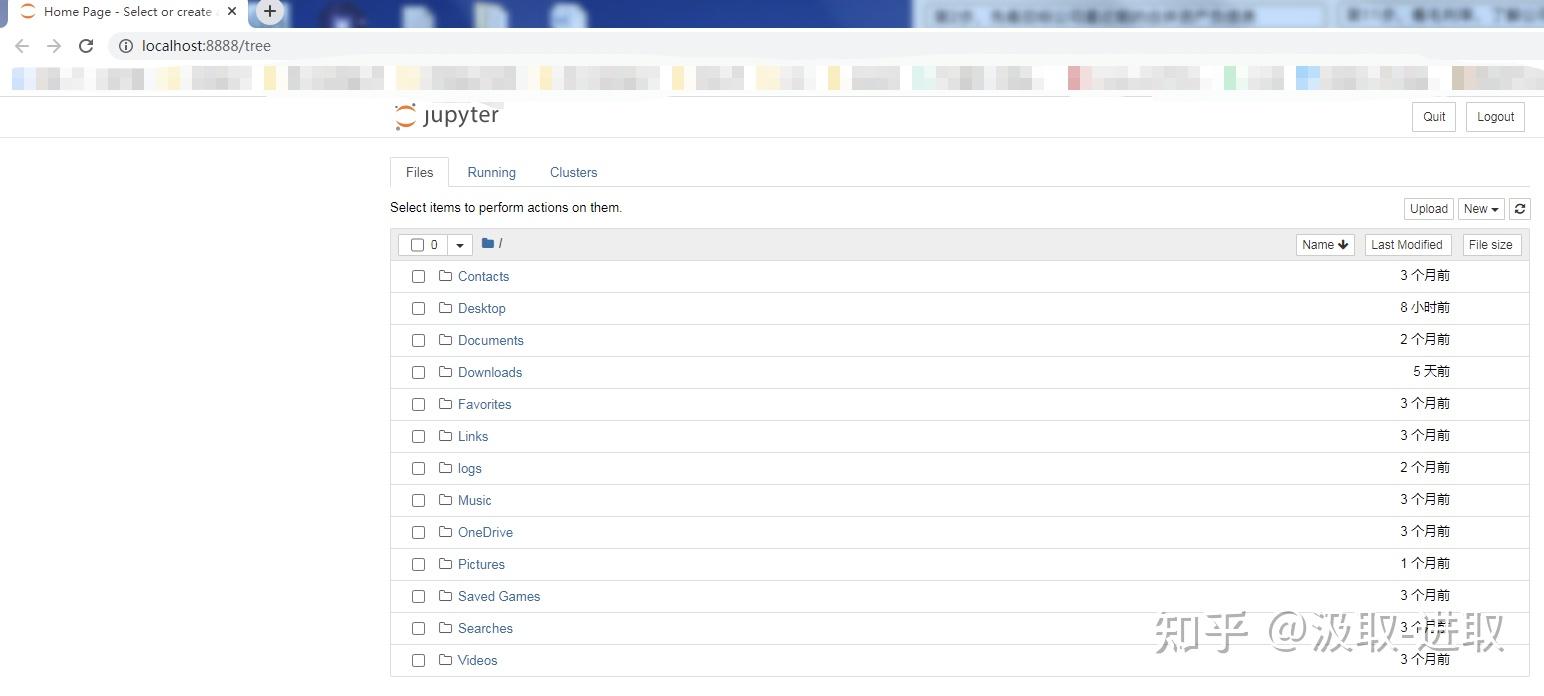This screenshot has height=696, width=1544.
Task: Refresh the notebook file list
Action: coord(1520,209)
